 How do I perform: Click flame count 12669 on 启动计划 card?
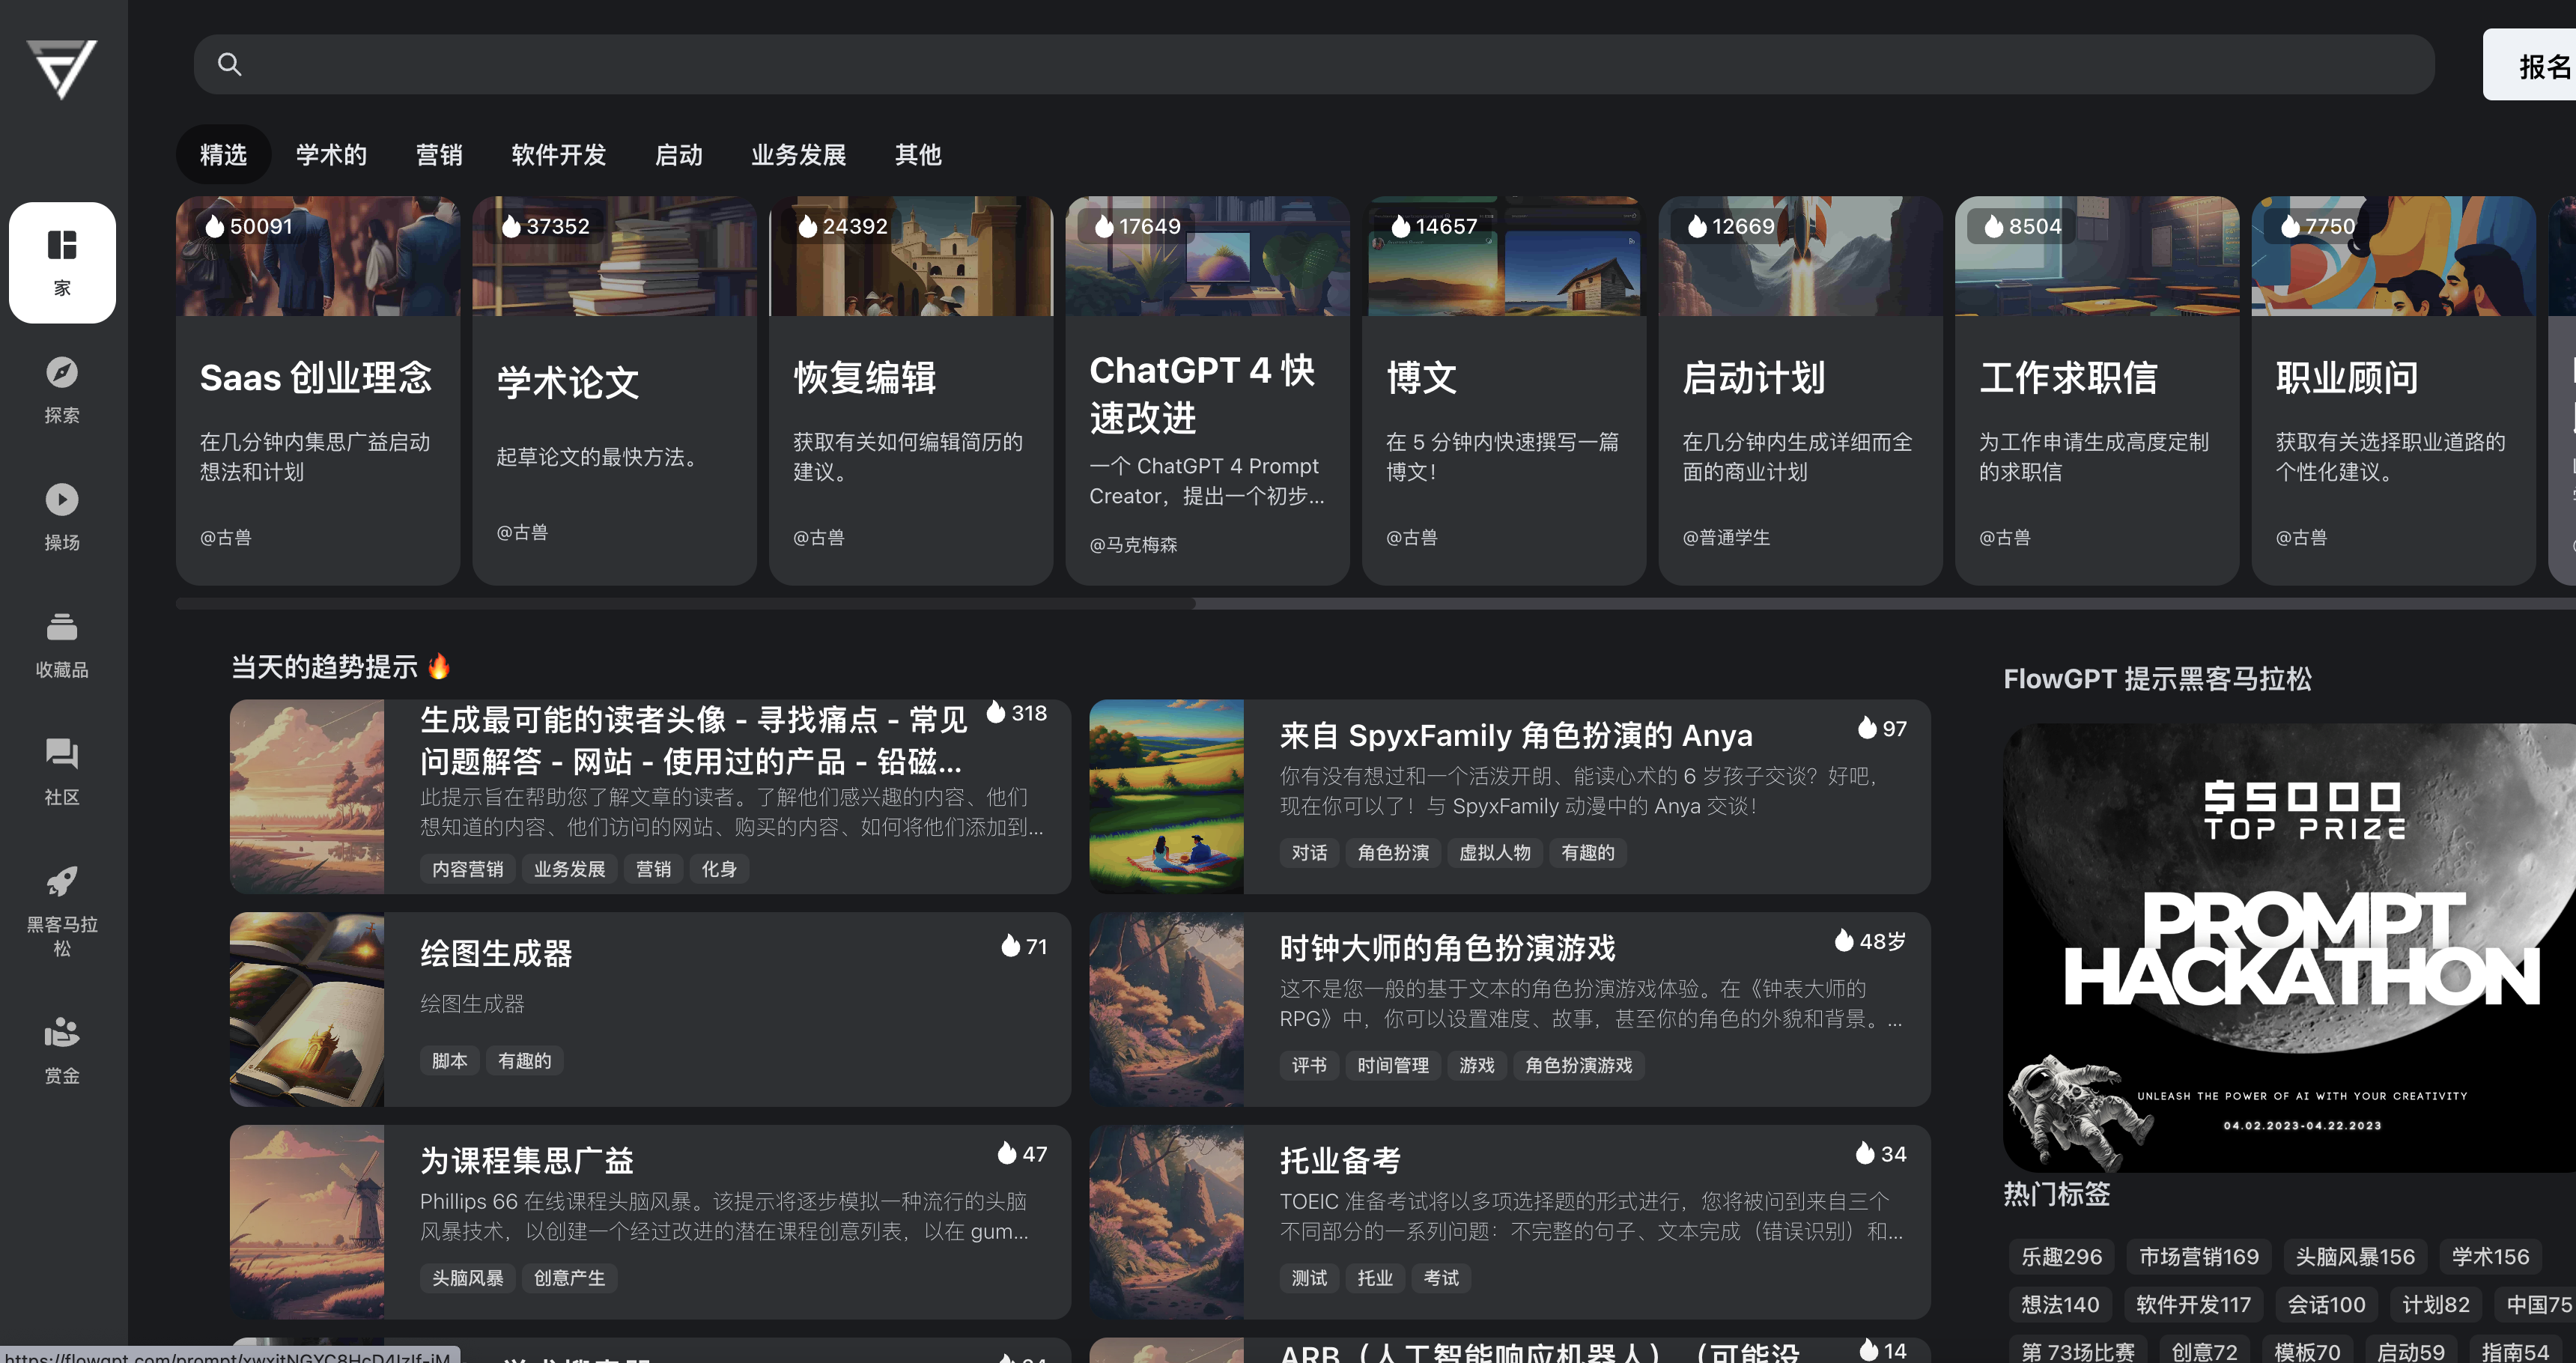click(x=1731, y=226)
